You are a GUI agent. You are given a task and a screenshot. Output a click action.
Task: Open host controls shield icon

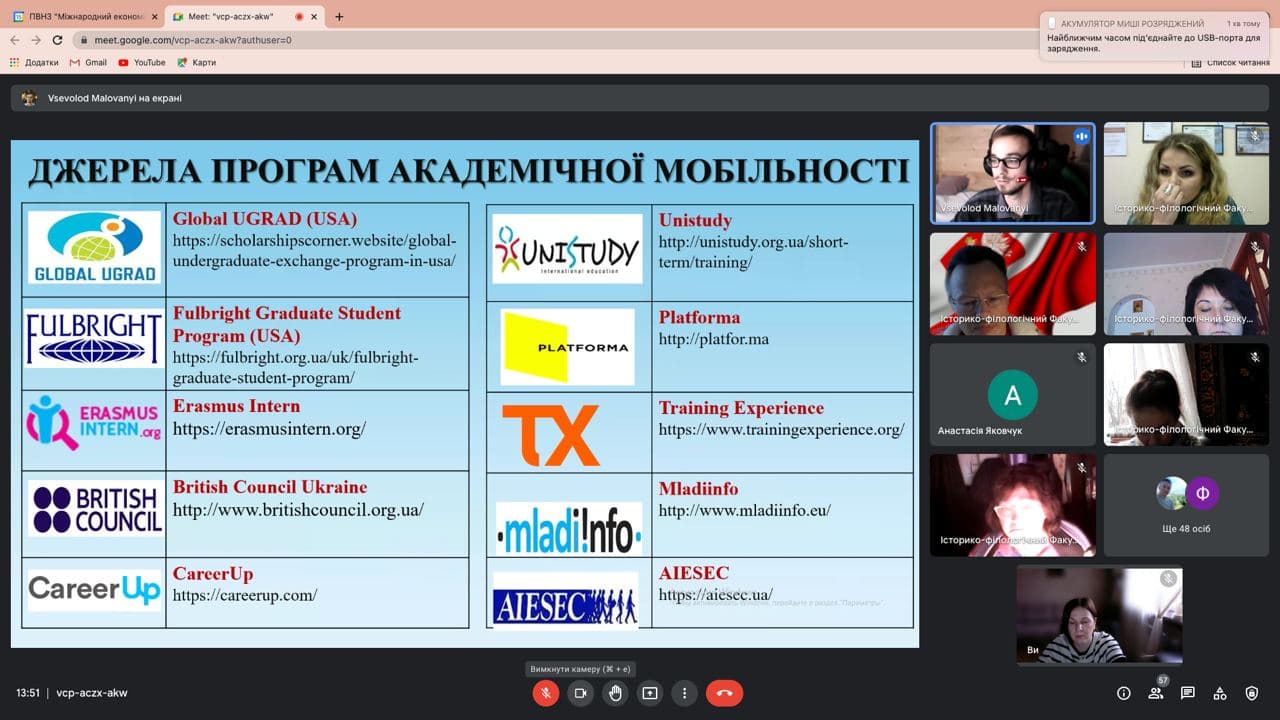1252,693
